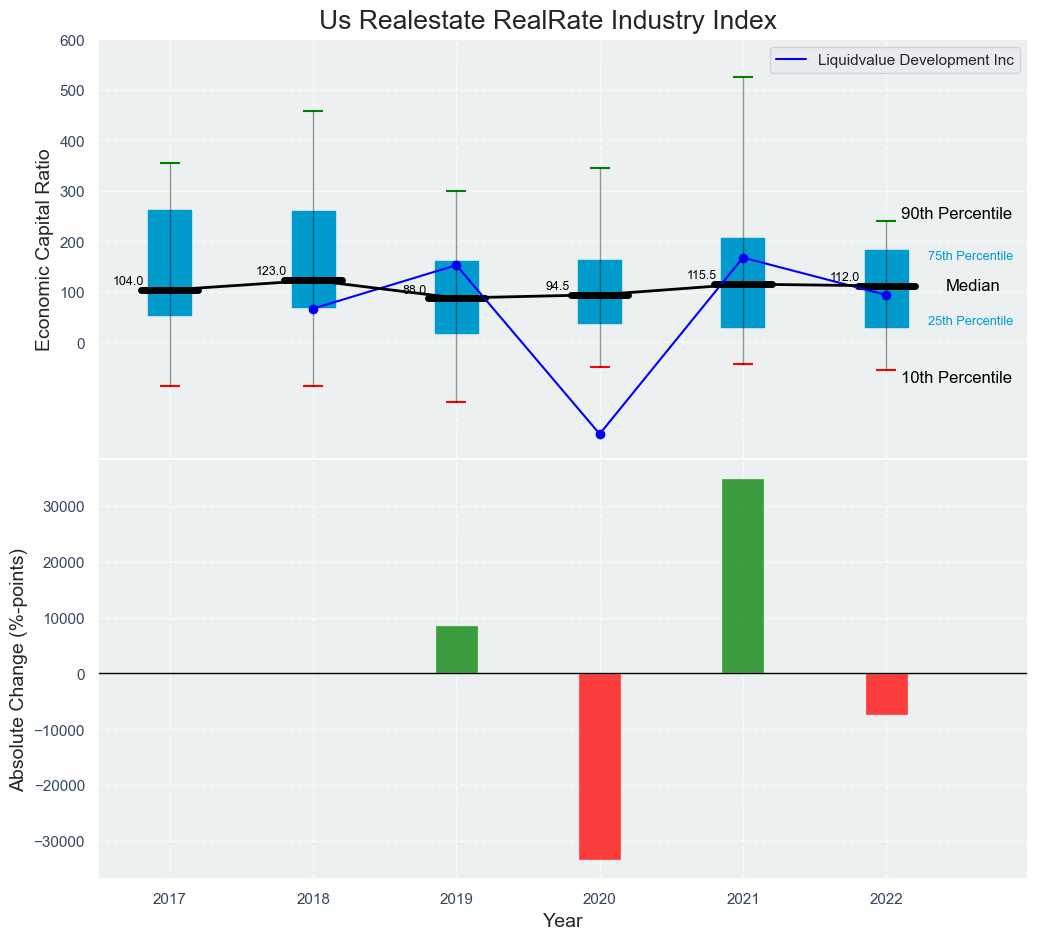The height and width of the screenshot is (940, 1038).
Task: Click the blue line sample in the legend
Action: point(793,60)
